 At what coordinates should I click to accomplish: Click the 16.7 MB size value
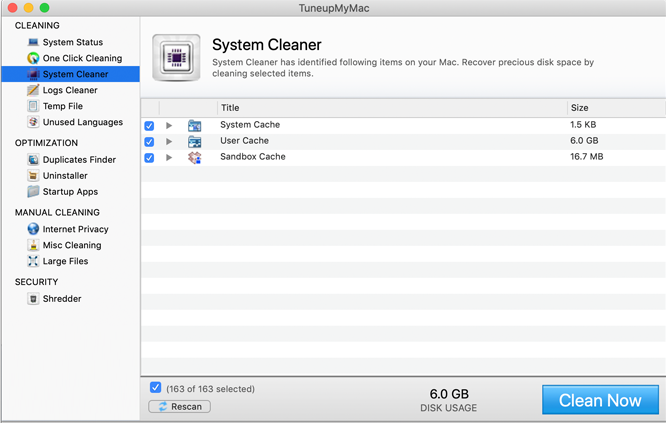pyautogui.click(x=587, y=157)
